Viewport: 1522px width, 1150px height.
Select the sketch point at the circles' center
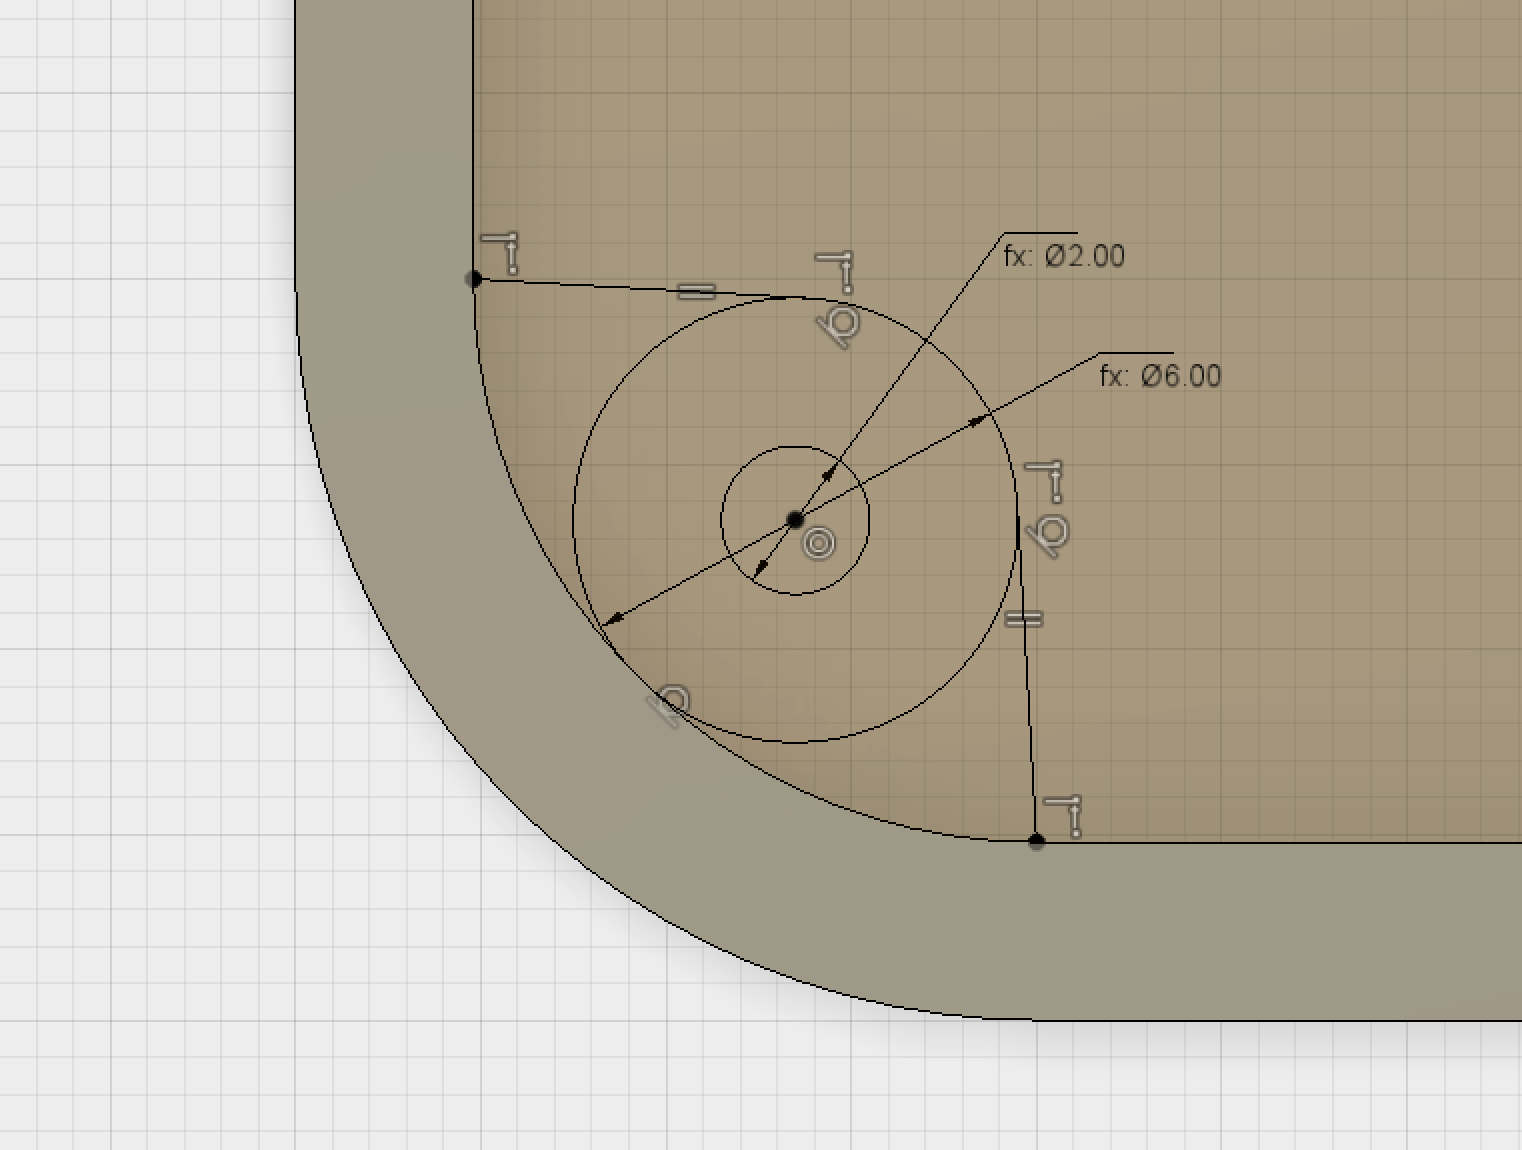pos(795,520)
